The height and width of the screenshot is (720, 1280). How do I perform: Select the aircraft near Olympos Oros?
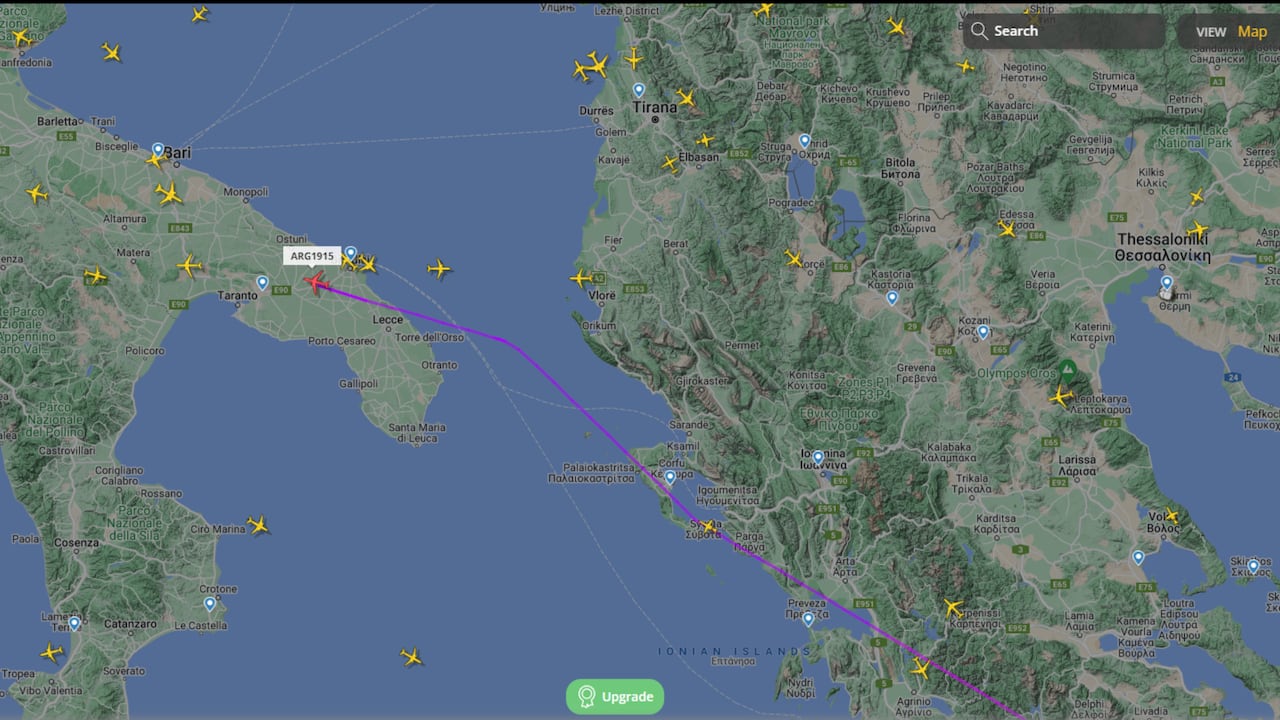coord(1061,397)
